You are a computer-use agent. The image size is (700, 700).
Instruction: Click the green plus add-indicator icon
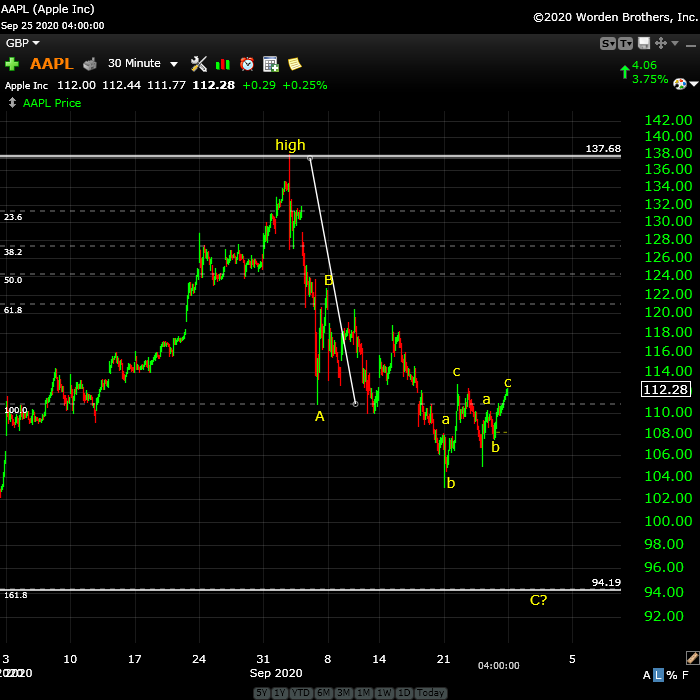coord(12,64)
